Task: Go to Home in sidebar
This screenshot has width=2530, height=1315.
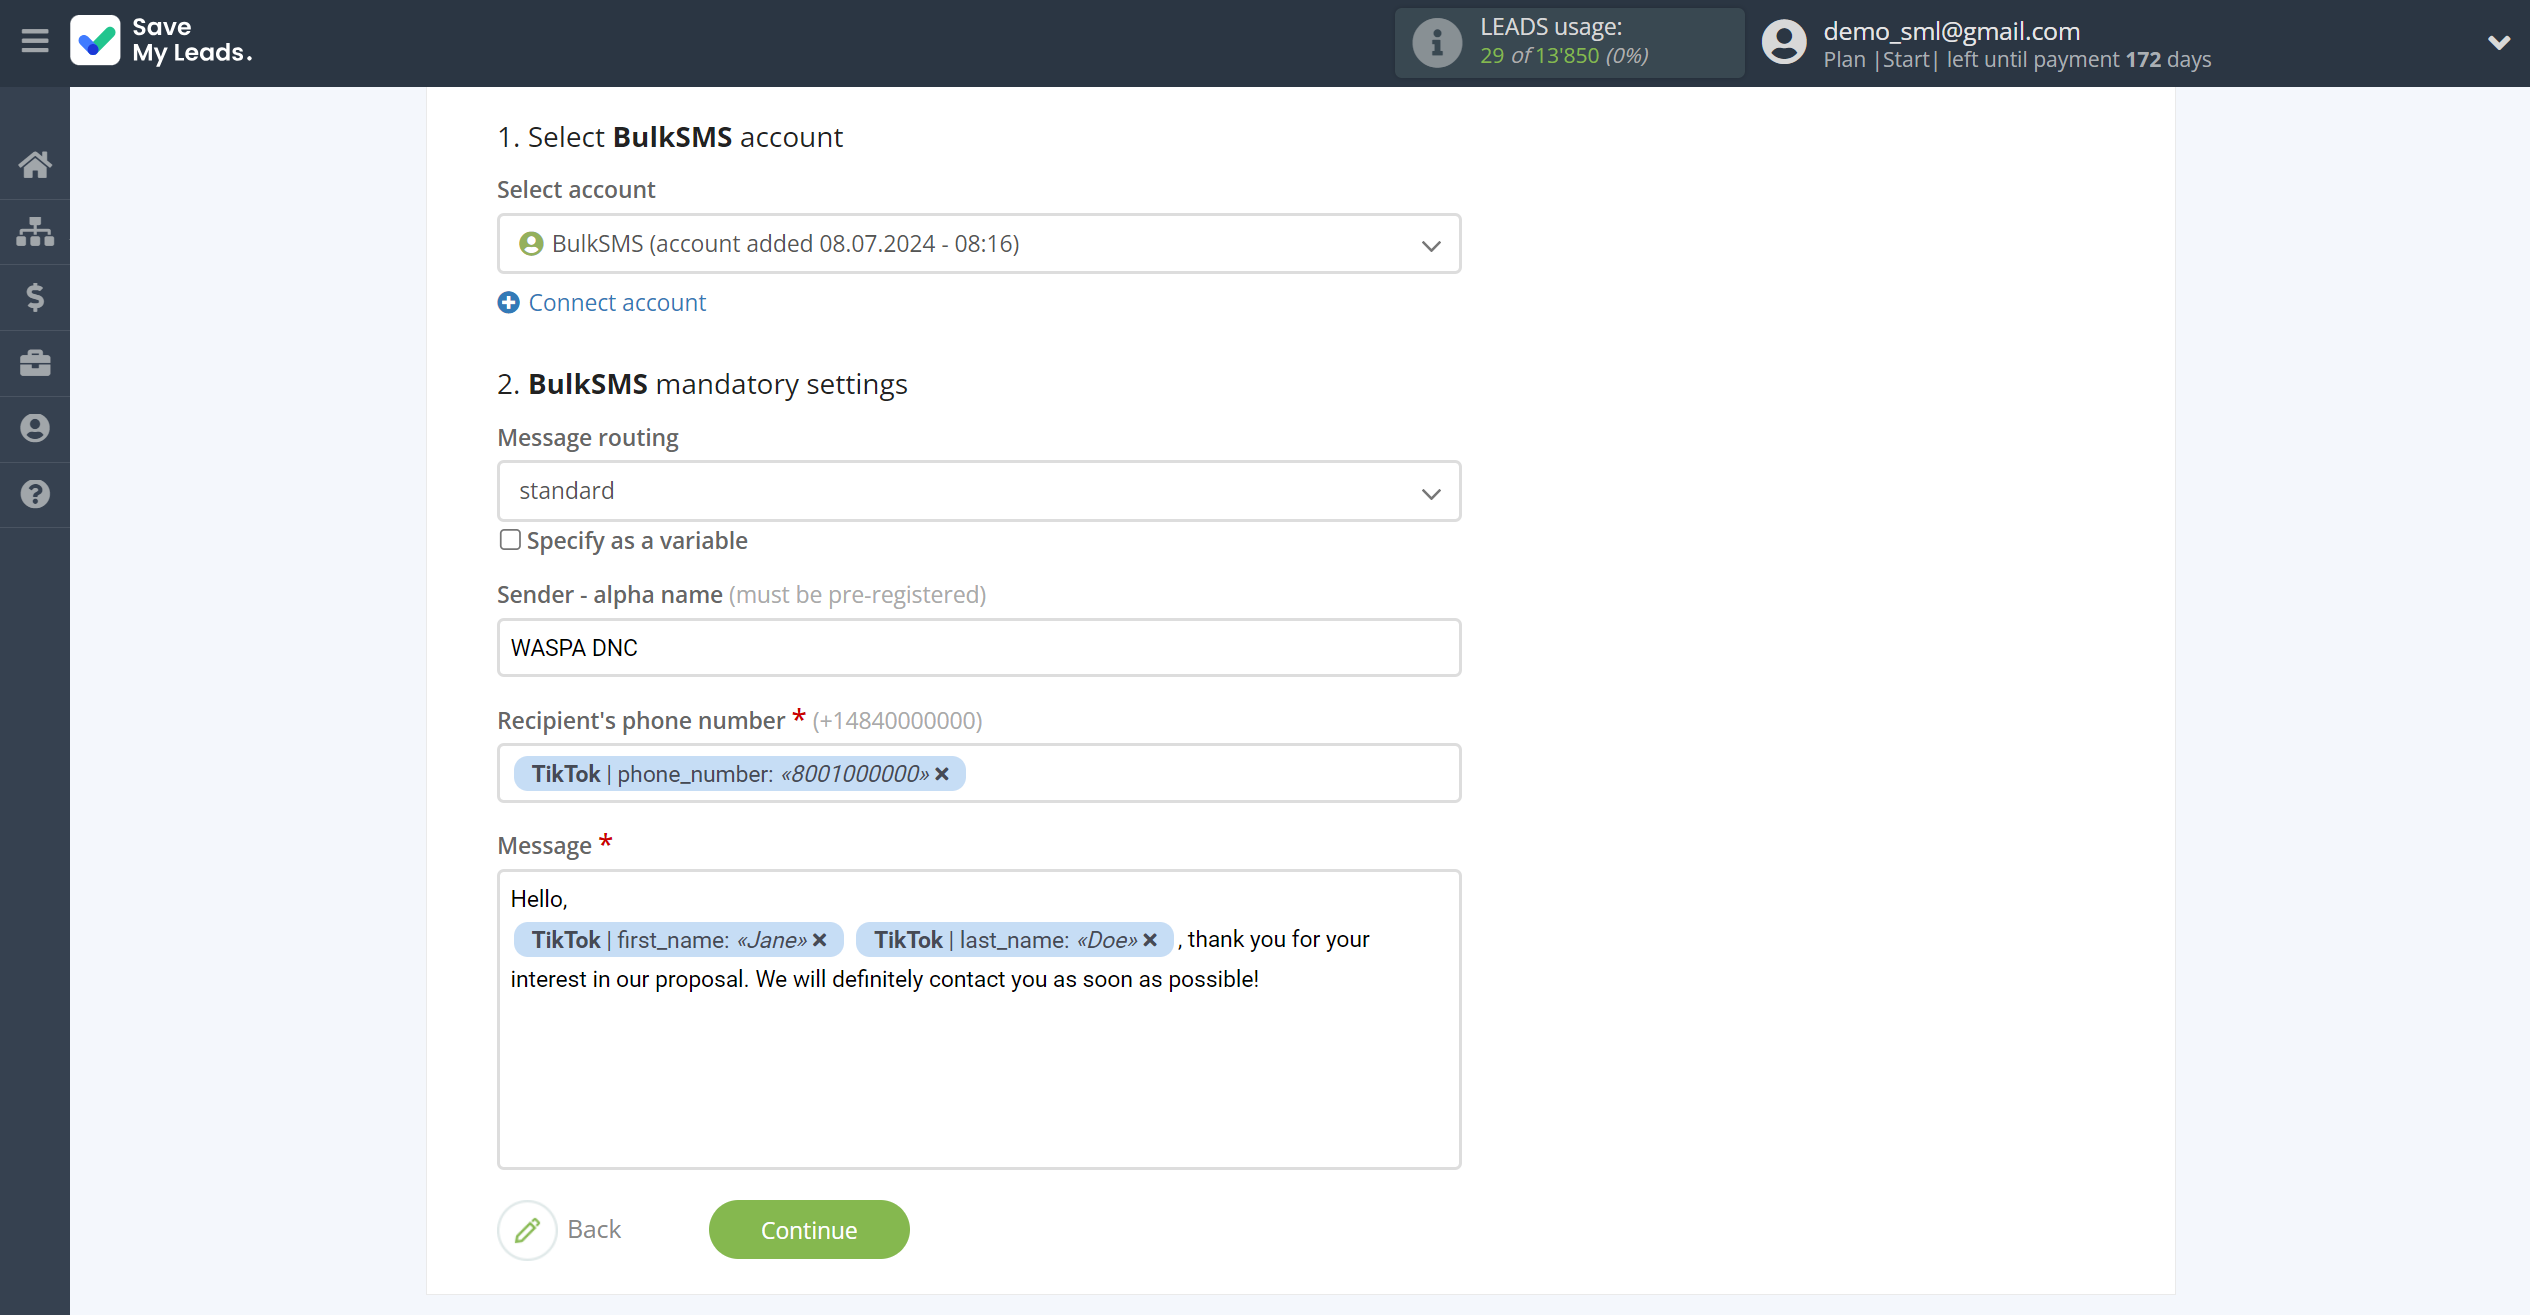Action: pos(35,164)
